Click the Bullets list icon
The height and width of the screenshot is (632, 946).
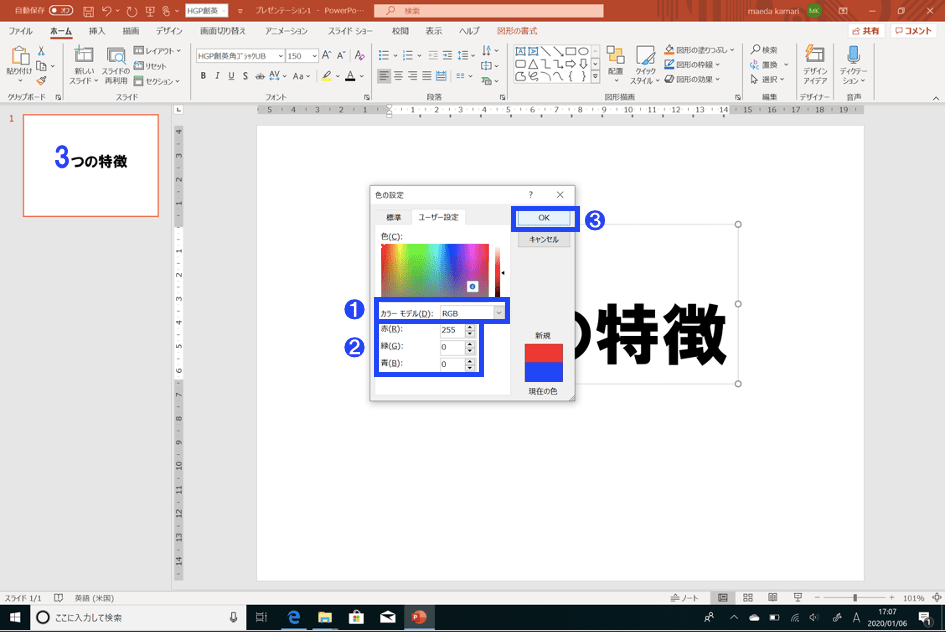point(384,55)
